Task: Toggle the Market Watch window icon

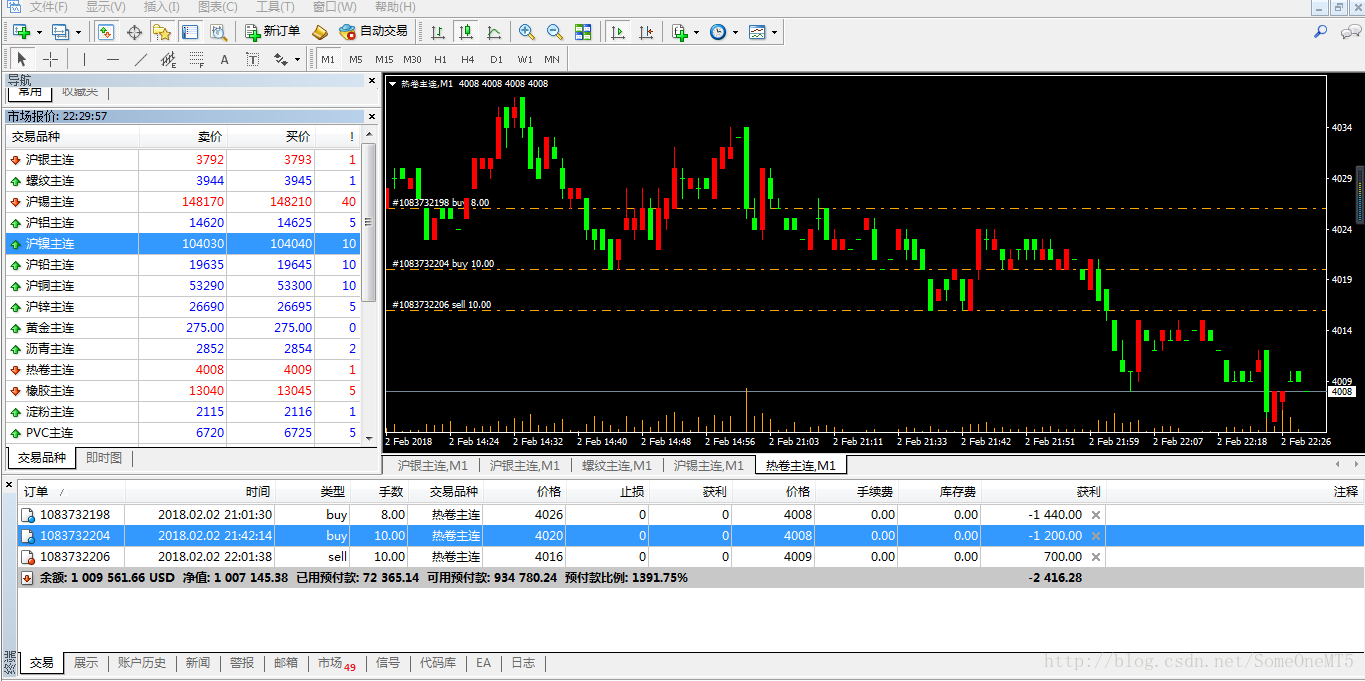Action: pos(105,32)
